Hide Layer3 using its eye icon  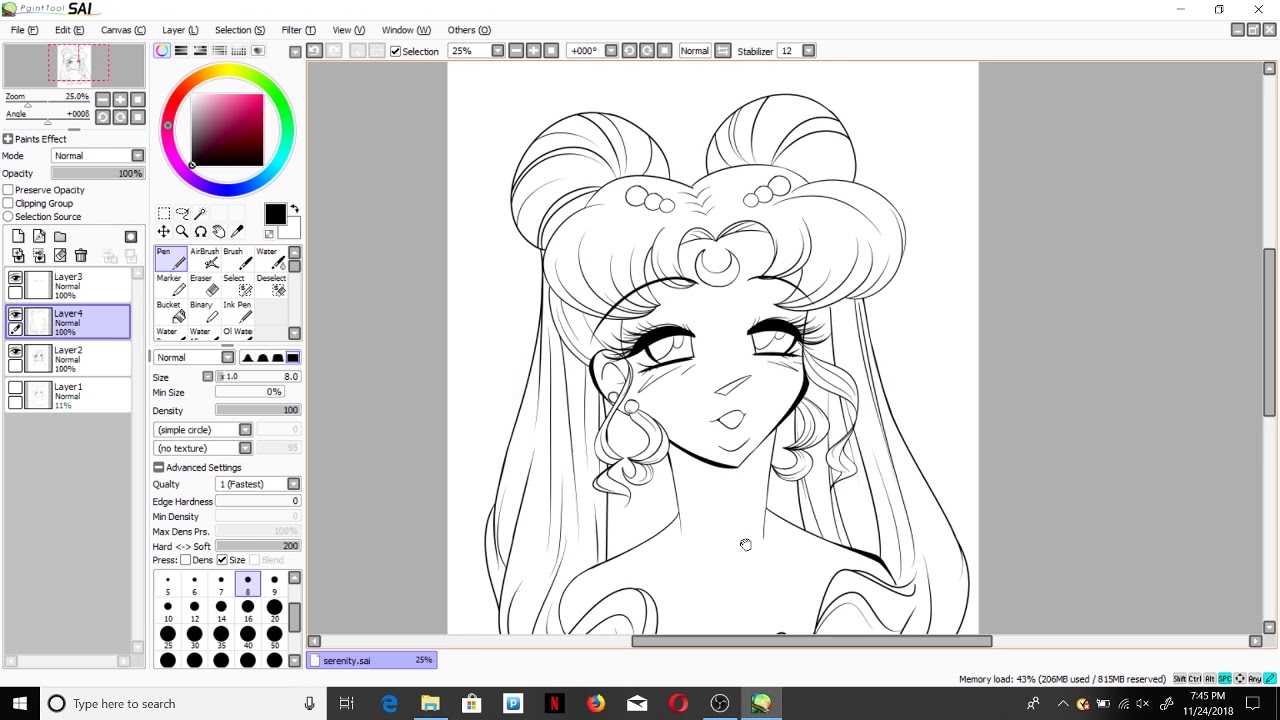tap(15, 278)
